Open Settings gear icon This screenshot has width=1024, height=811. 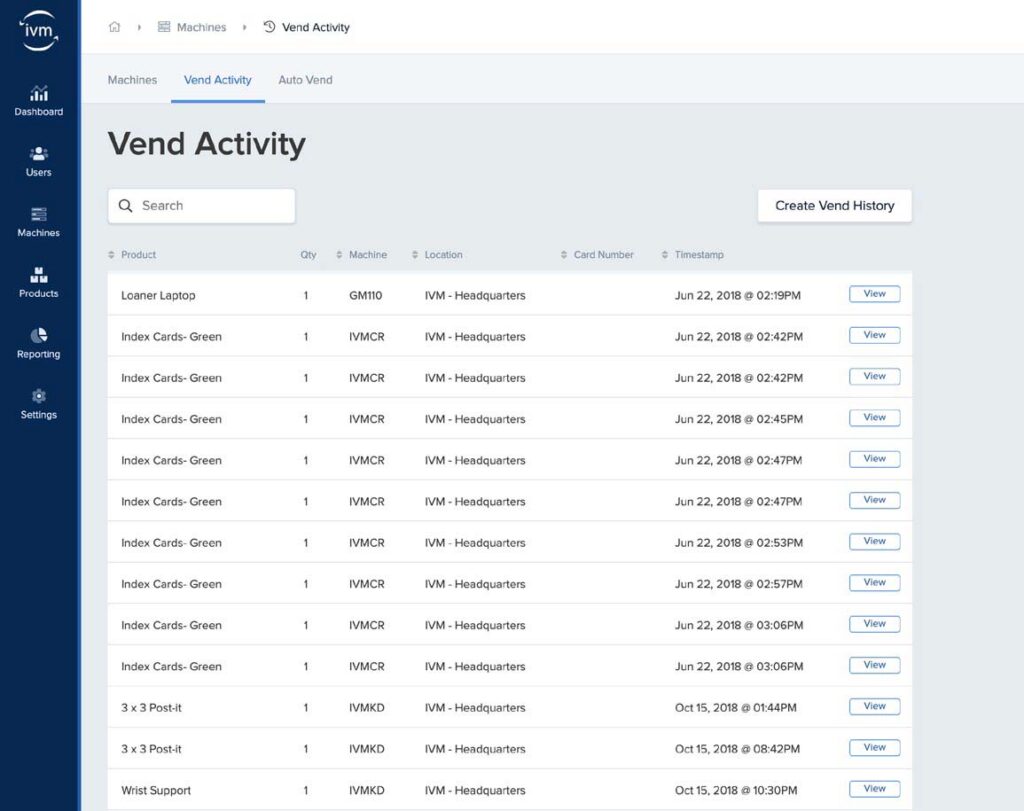coord(39,396)
